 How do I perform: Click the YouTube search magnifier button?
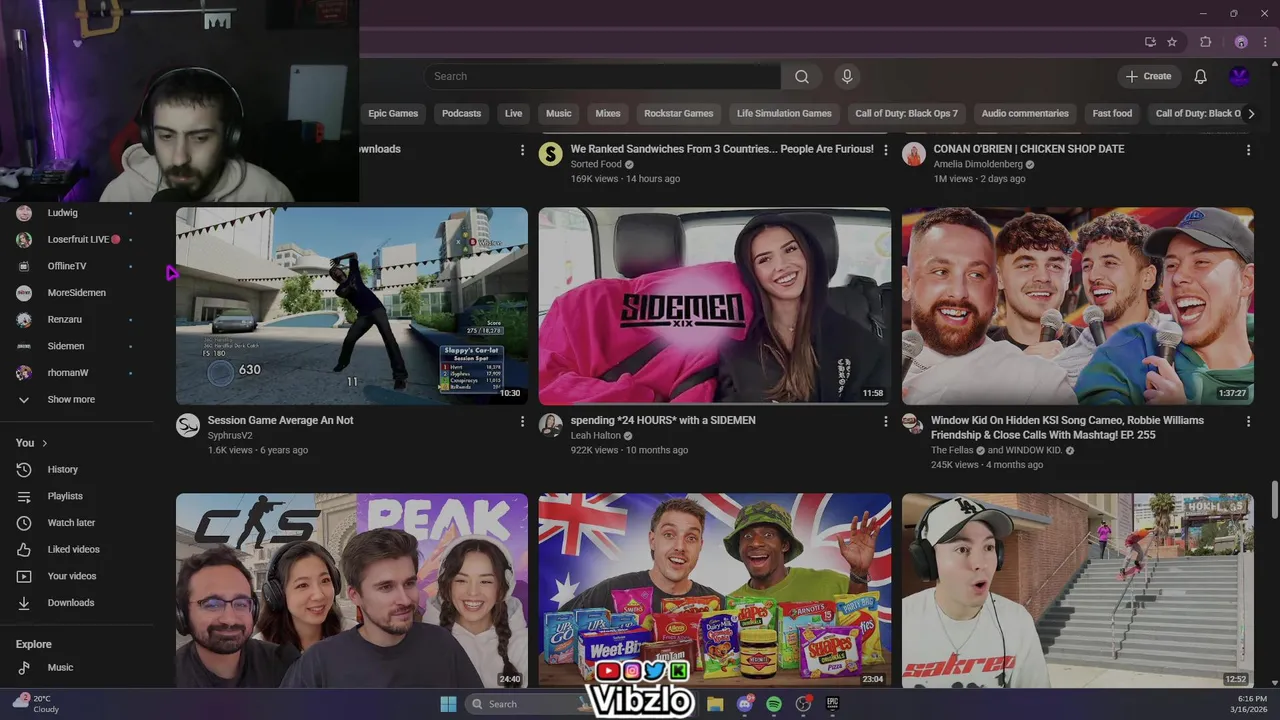(802, 77)
